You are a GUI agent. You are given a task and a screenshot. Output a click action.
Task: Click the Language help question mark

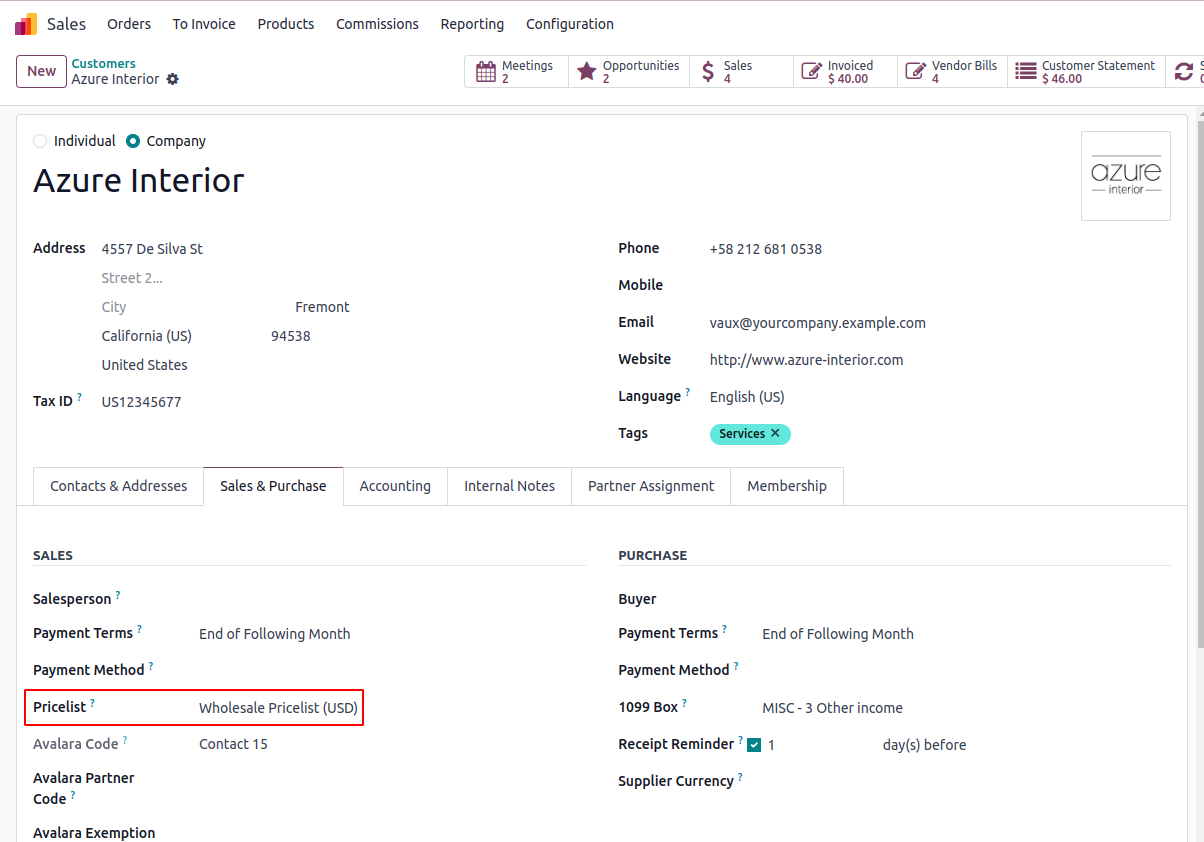[x=688, y=392]
